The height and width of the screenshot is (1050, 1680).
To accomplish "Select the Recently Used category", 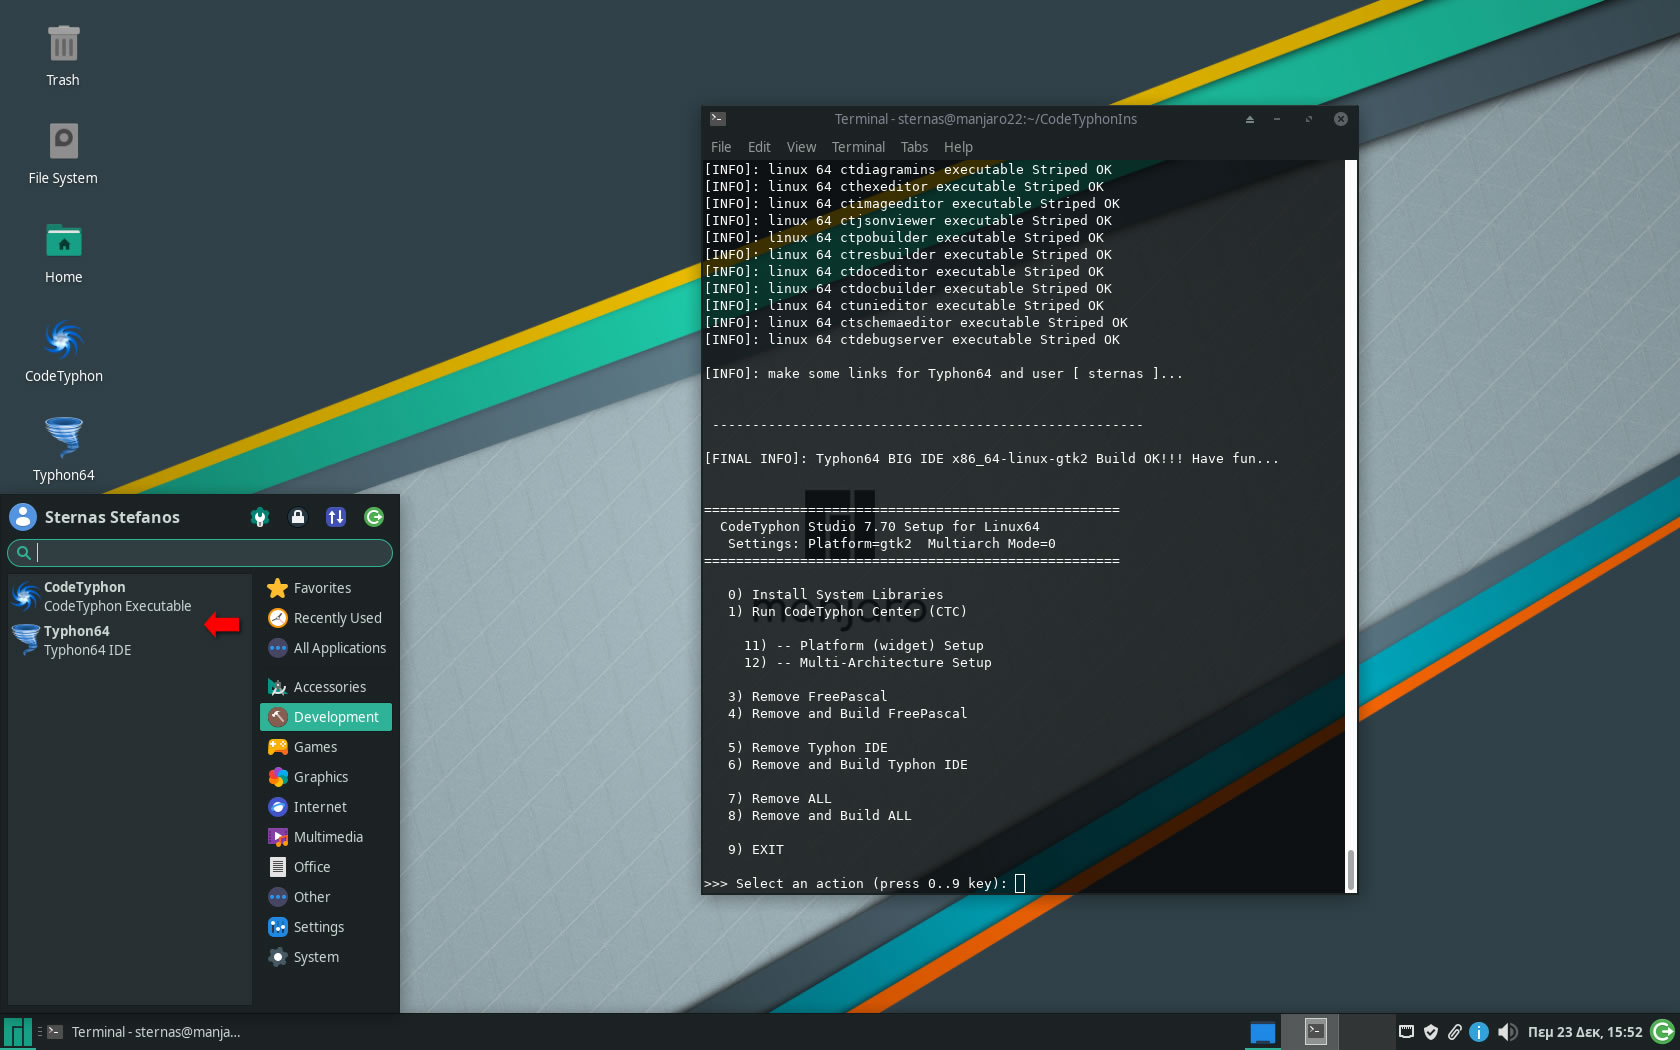I will [x=325, y=618].
